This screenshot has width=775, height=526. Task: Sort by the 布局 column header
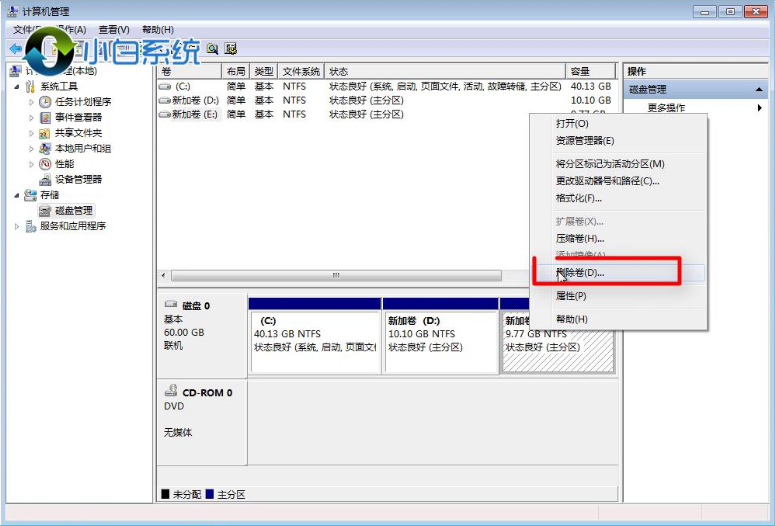pos(236,72)
